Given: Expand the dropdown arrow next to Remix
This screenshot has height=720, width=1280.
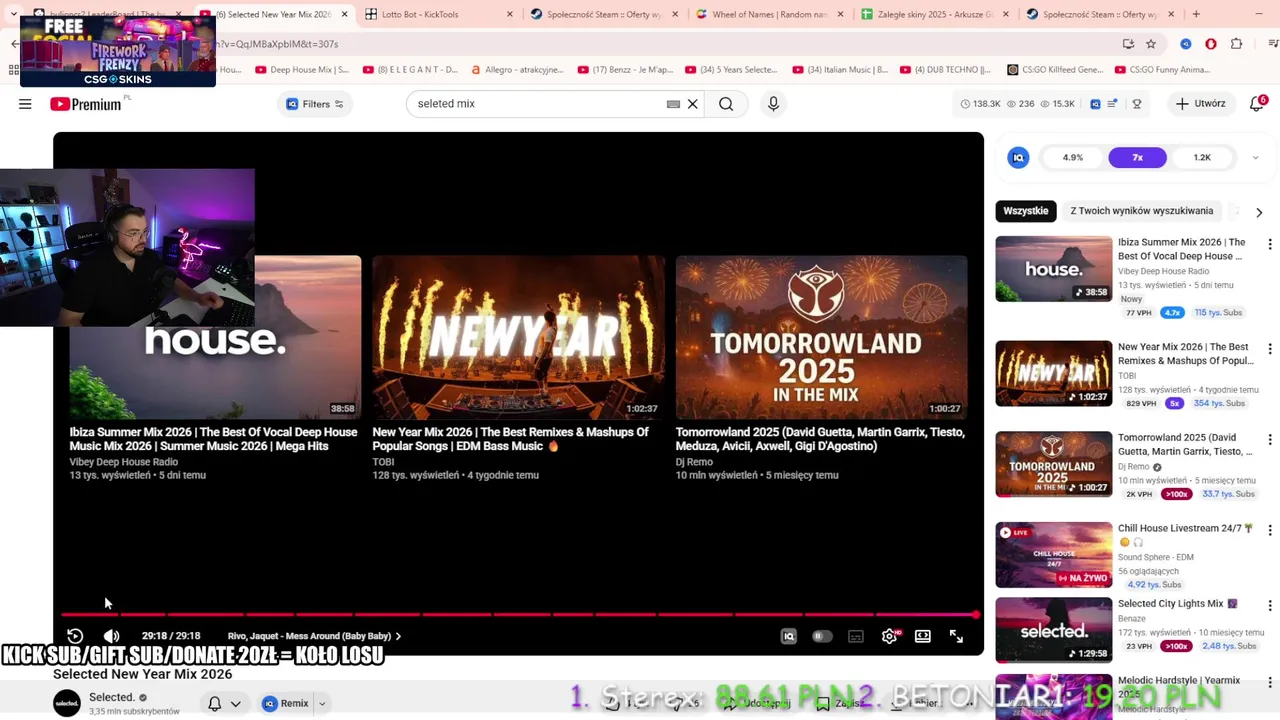Looking at the screenshot, I should [x=322, y=704].
